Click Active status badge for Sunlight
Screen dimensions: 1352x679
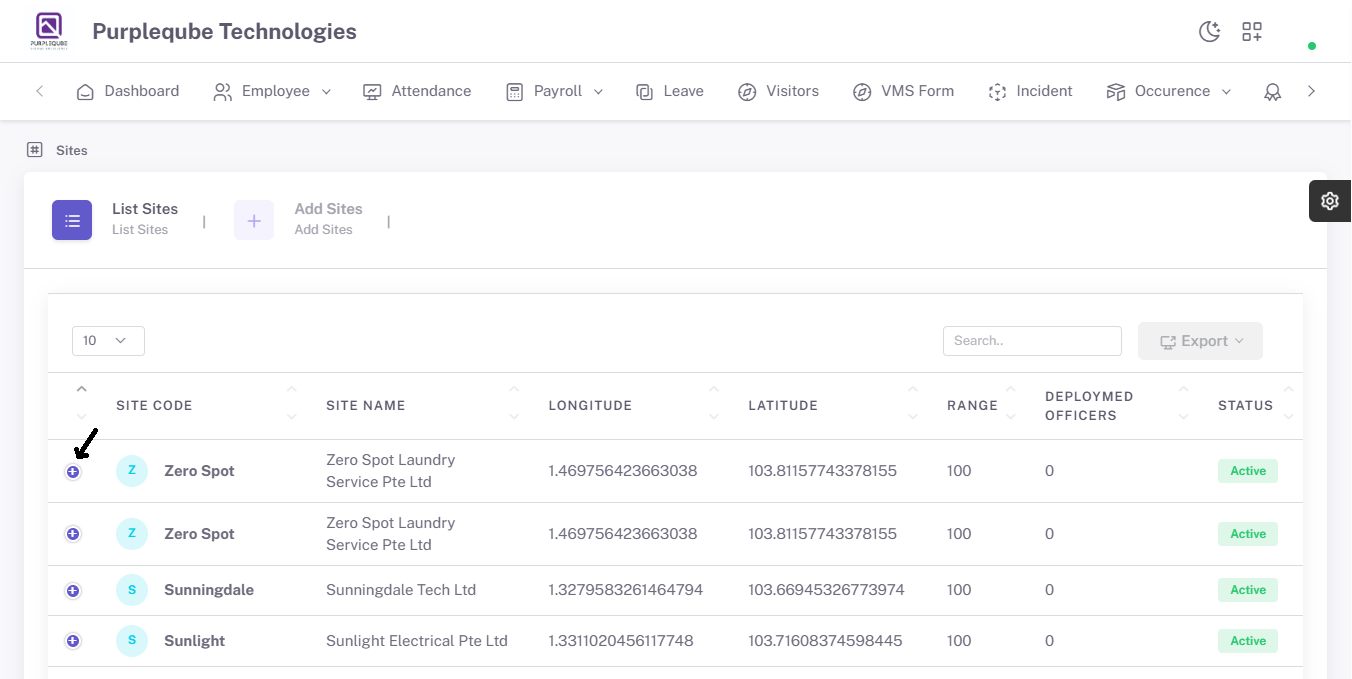point(1248,641)
